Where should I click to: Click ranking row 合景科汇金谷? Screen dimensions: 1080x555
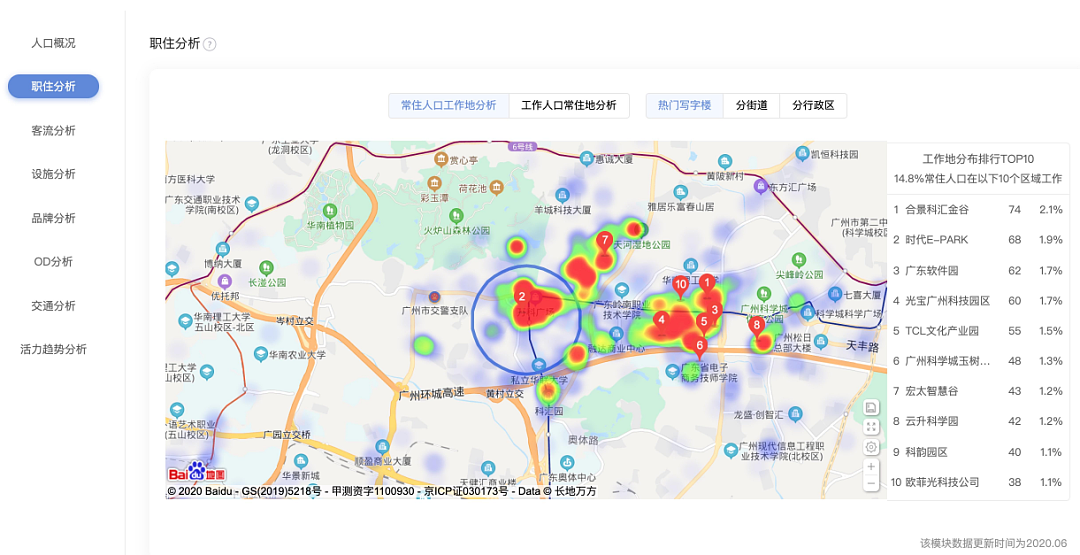pos(978,209)
